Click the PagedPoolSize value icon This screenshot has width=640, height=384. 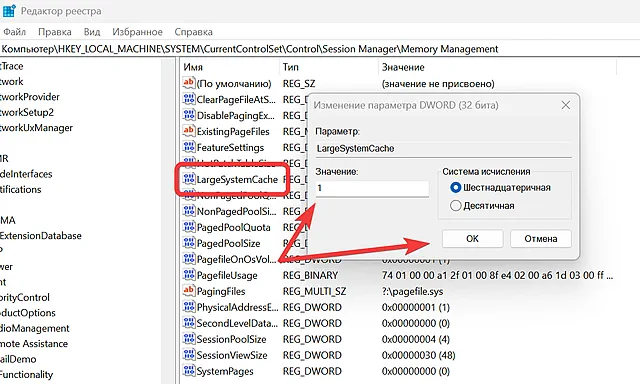(189, 243)
